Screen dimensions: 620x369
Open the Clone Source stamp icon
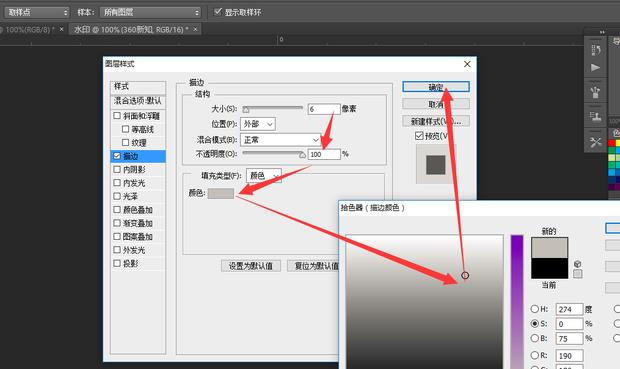coord(595,116)
